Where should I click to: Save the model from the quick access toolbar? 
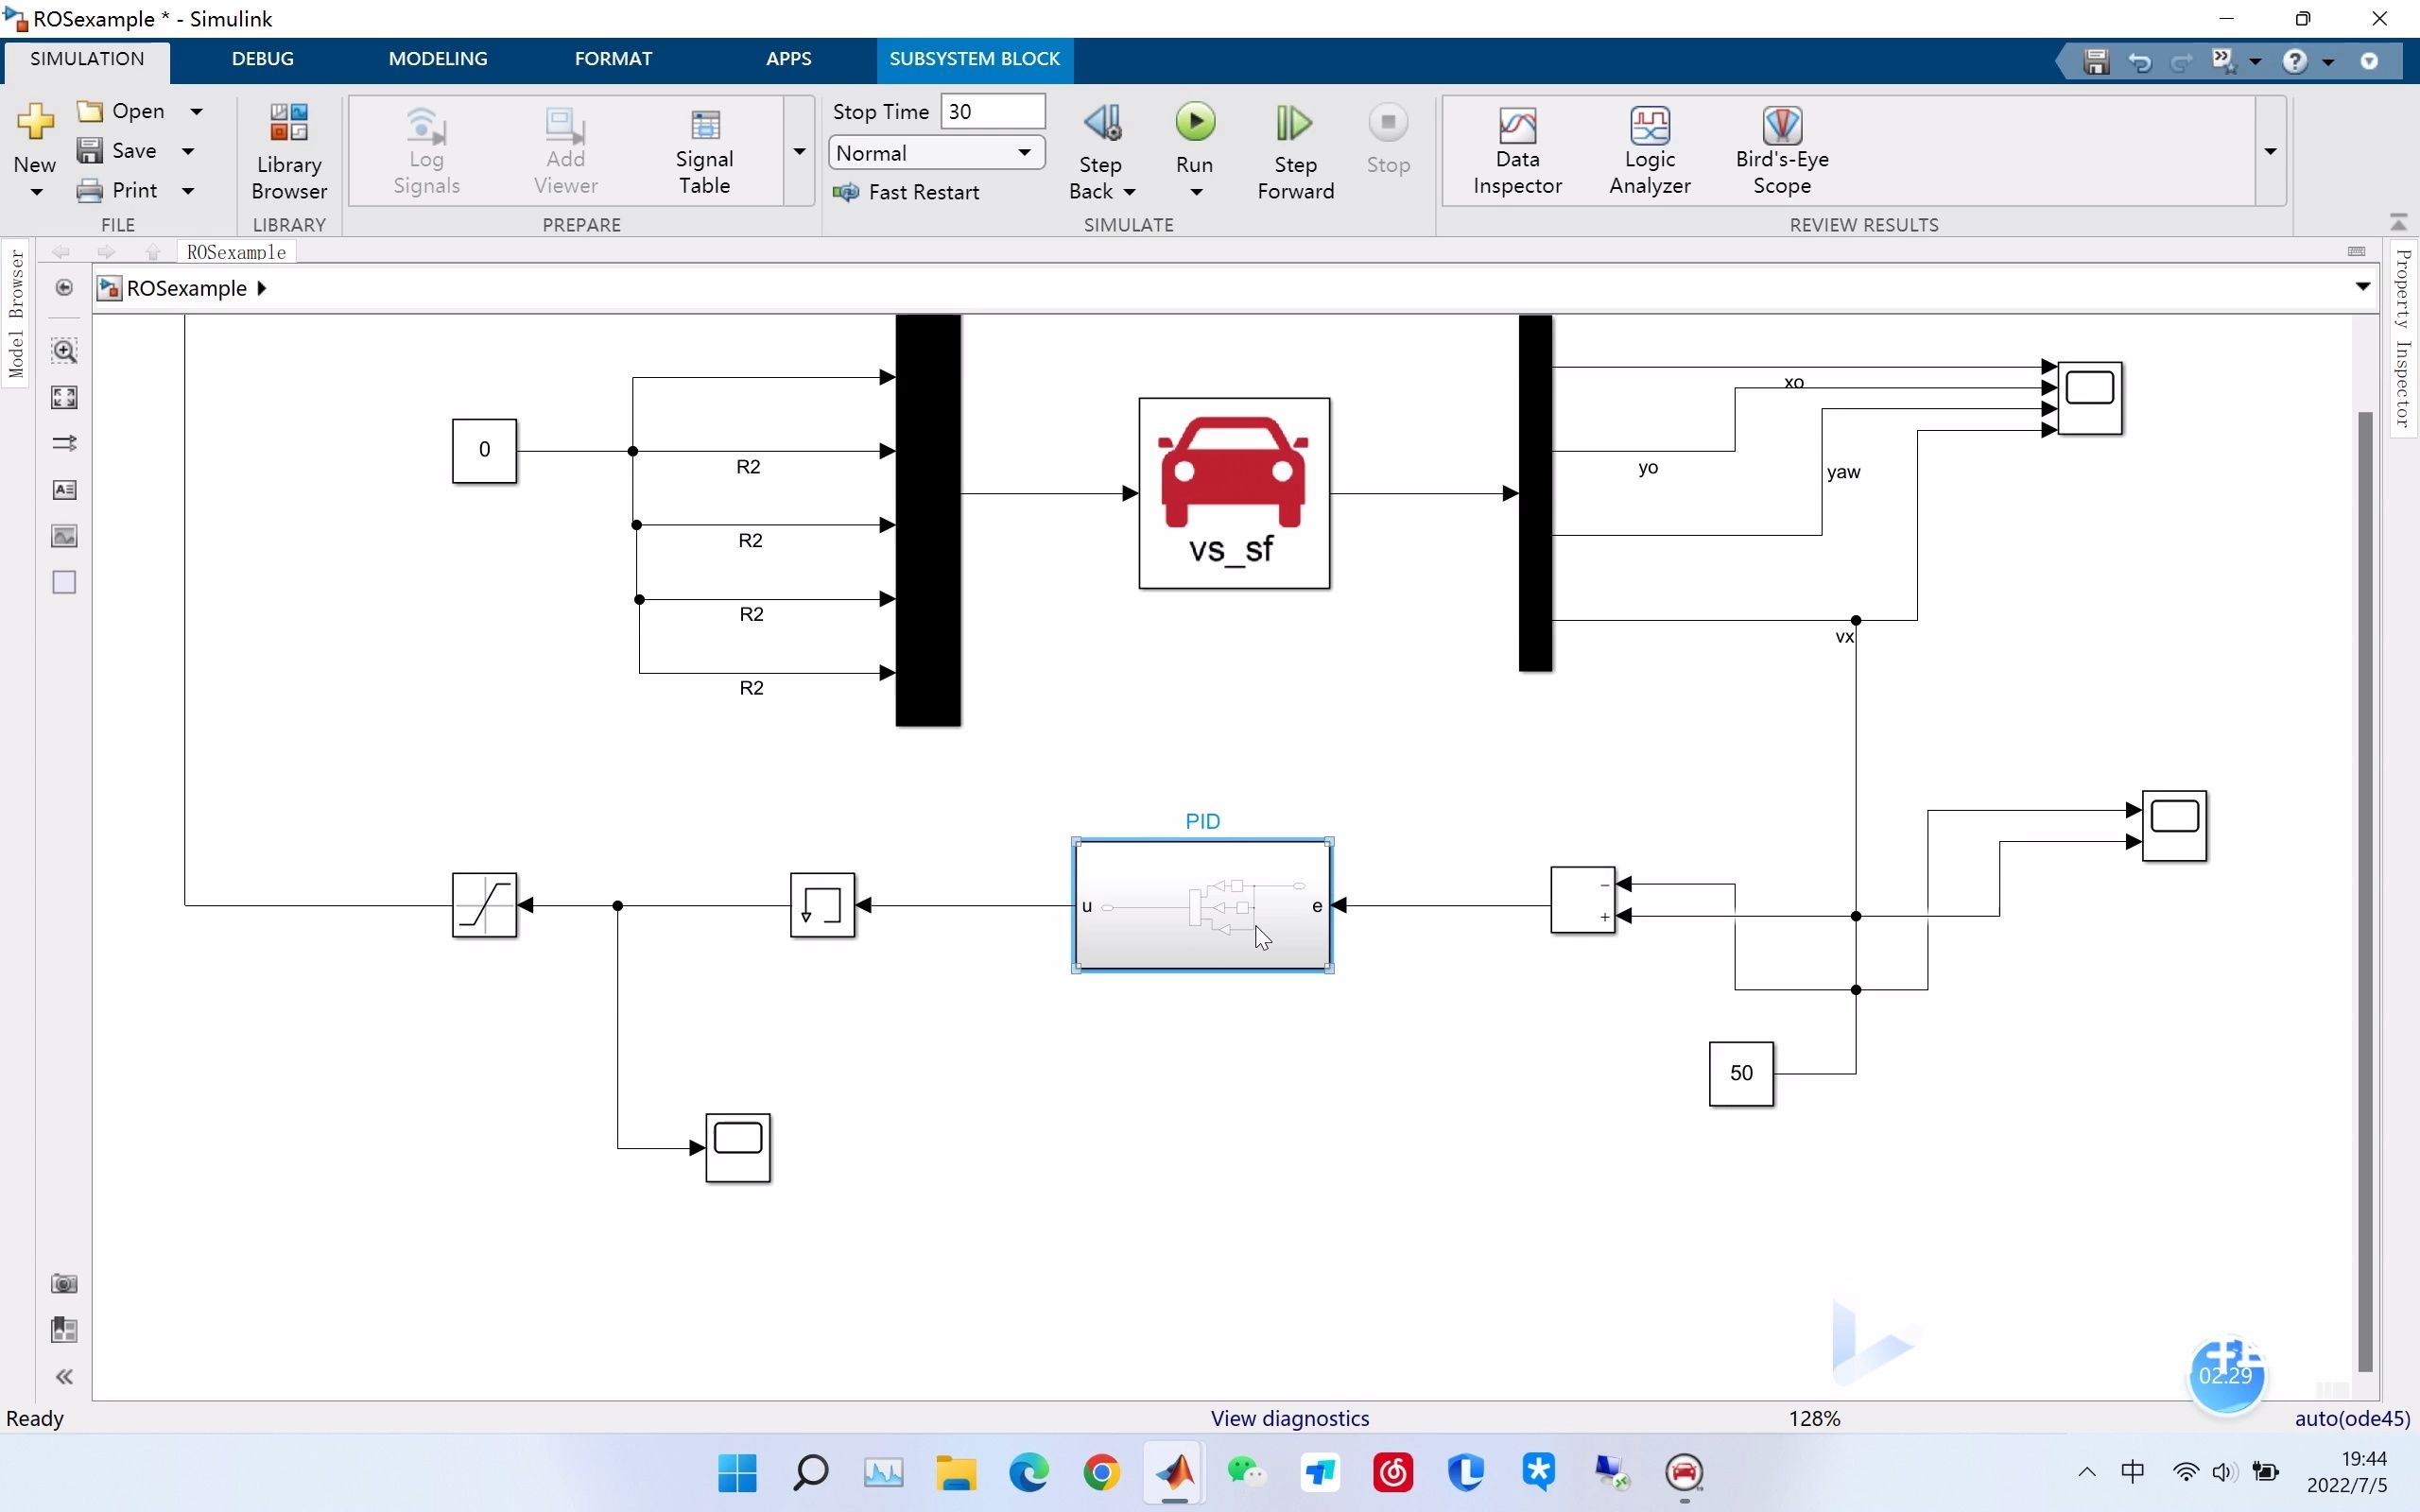pos(2097,61)
